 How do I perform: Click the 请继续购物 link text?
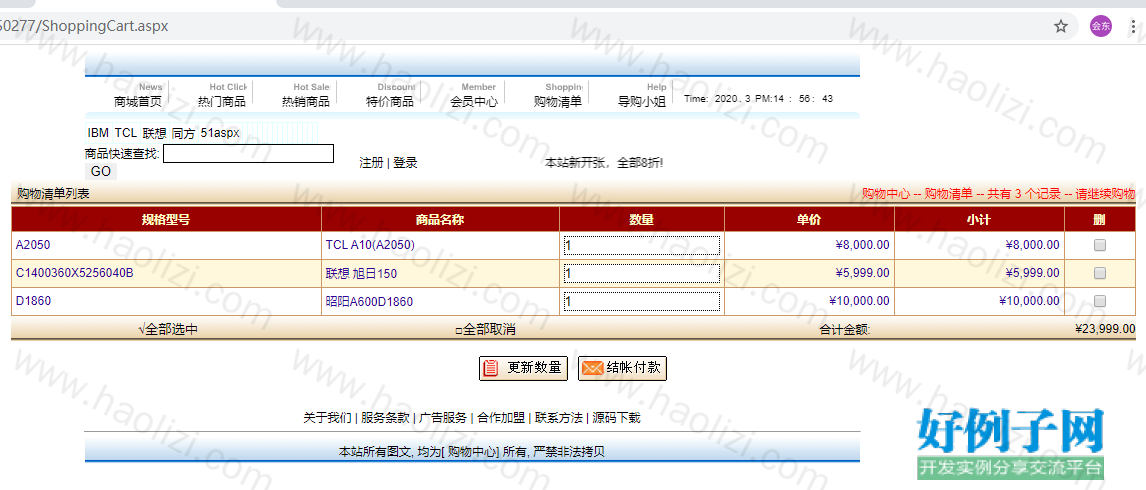[x=1105, y=194]
